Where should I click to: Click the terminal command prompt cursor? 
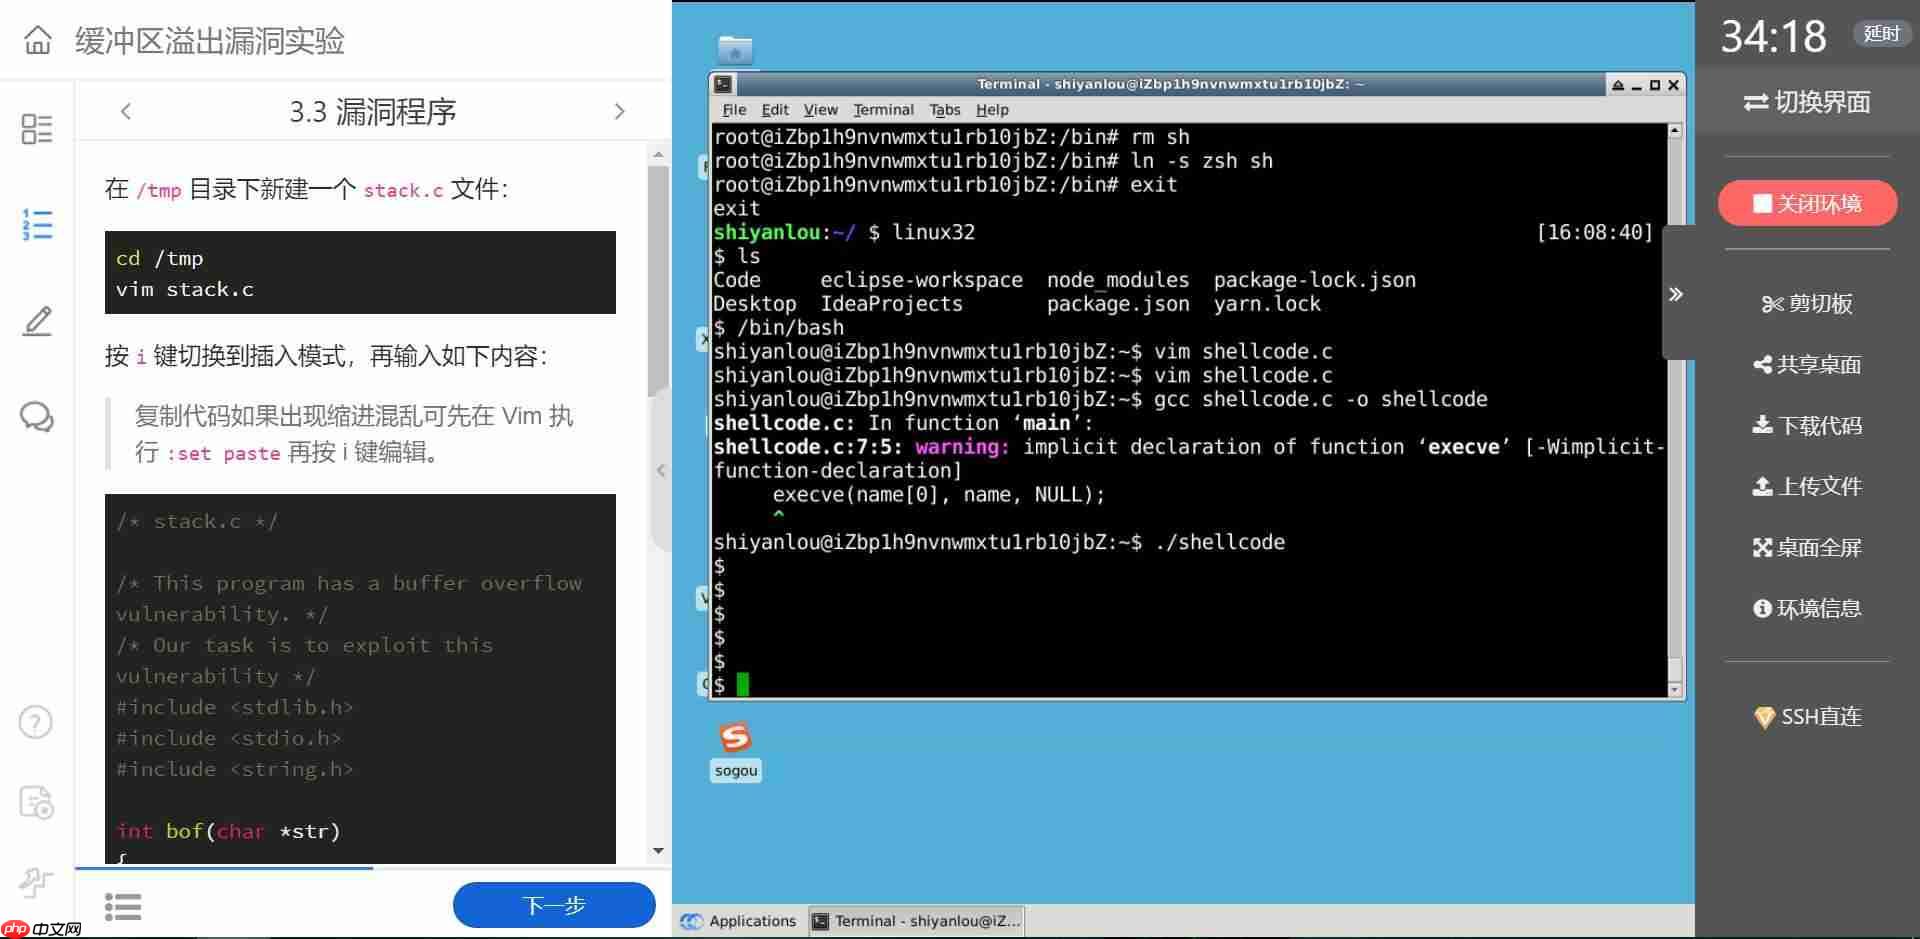coord(742,685)
